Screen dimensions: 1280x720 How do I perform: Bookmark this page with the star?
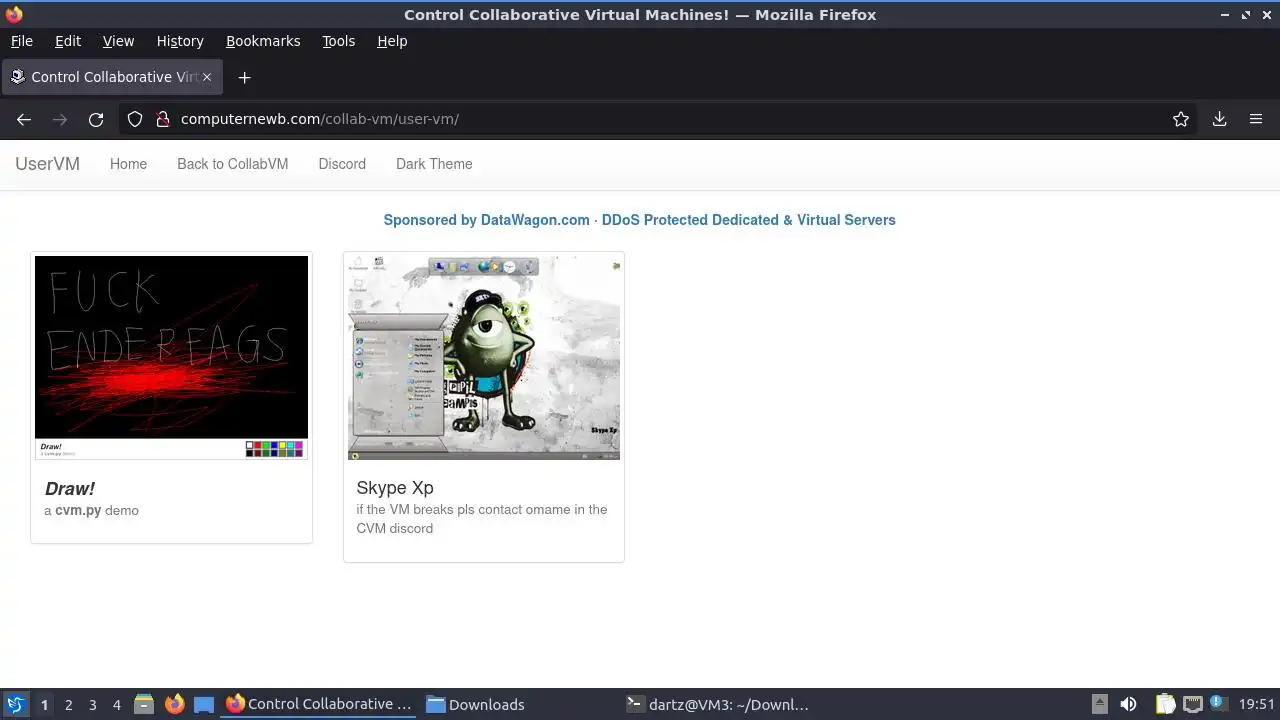click(x=1181, y=119)
